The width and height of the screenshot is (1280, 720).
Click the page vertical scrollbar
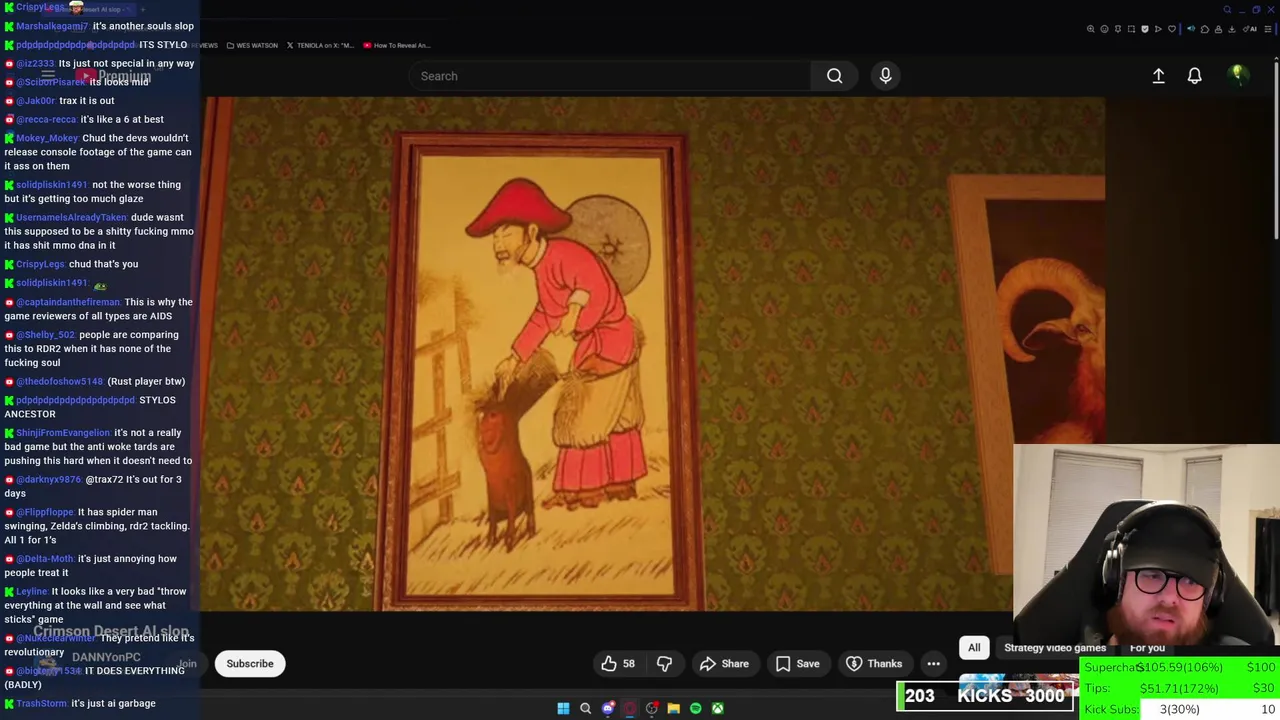[x=1276, y=150]
